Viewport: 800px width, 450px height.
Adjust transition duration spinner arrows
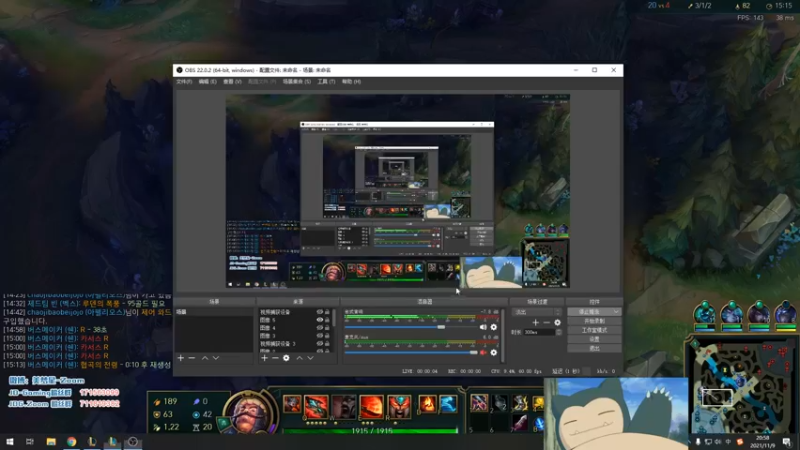point(559,332)
